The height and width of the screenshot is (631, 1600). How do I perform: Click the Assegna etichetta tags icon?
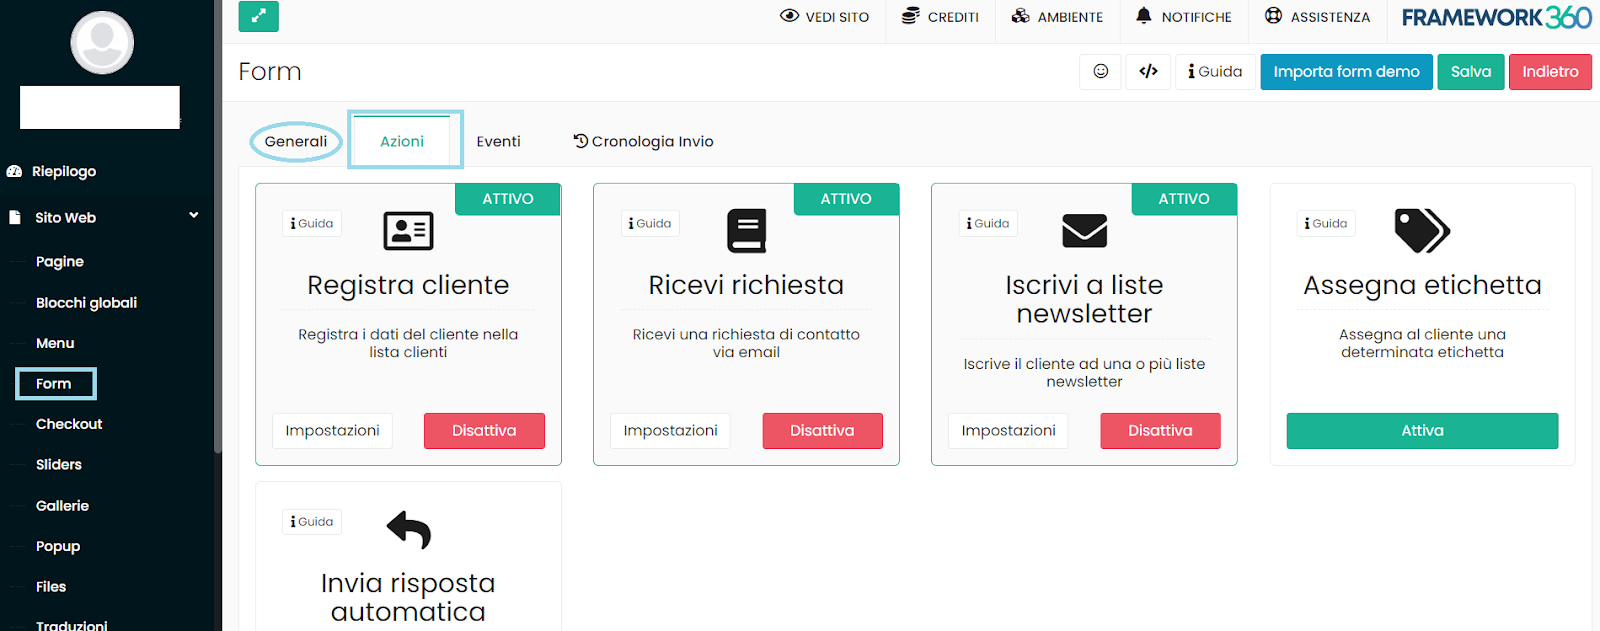[1422, 231]
